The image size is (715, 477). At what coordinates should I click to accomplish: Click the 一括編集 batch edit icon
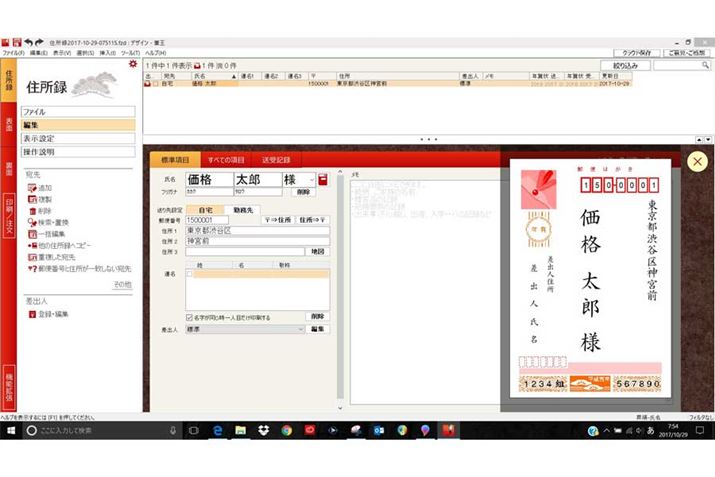[x=31, y=234]
